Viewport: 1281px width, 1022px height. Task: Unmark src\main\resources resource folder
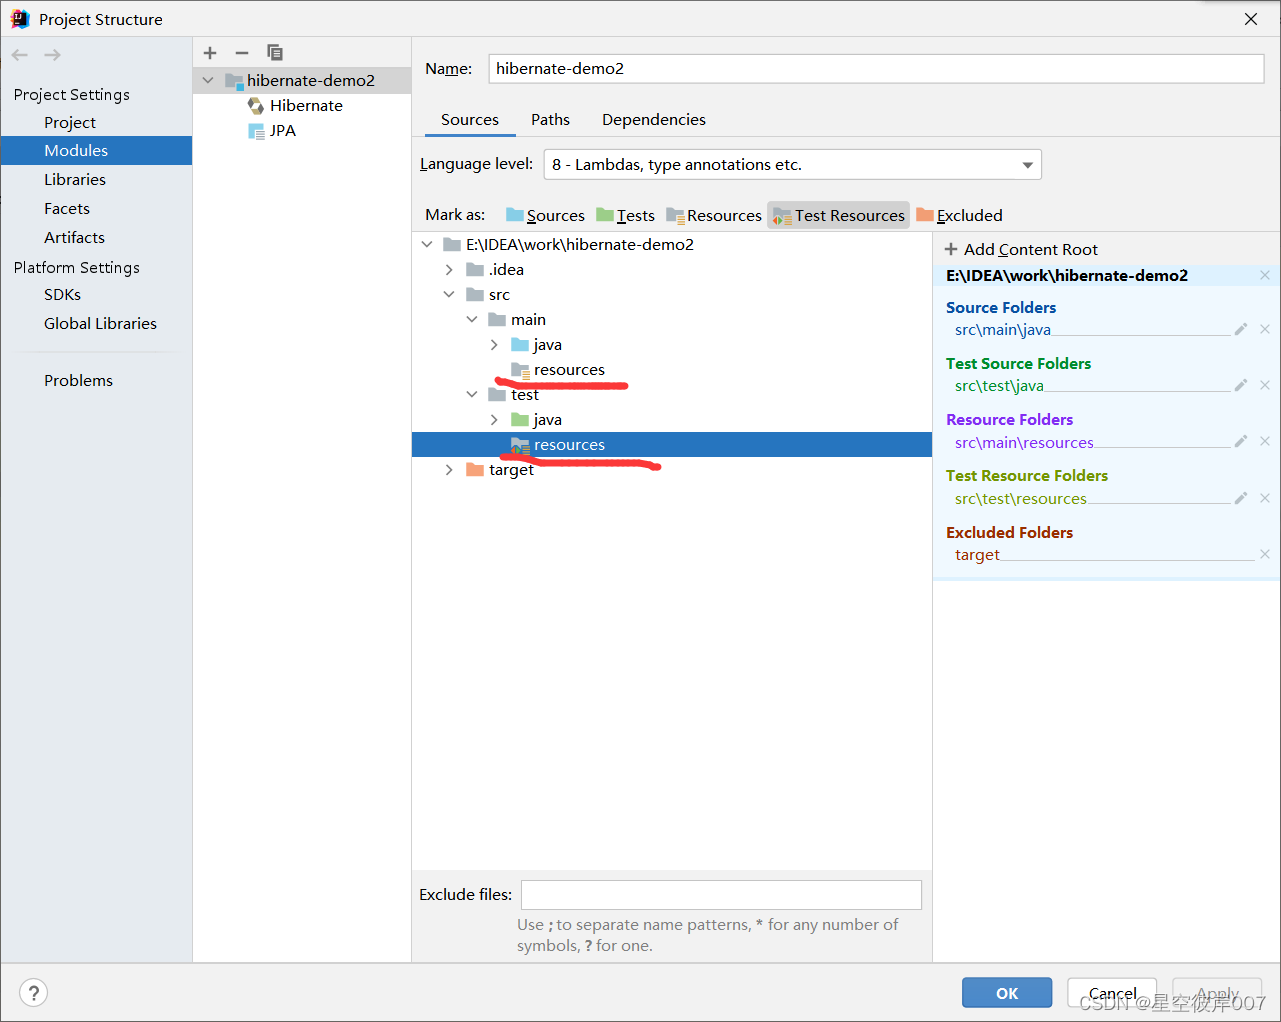(x=1265, y=441)
